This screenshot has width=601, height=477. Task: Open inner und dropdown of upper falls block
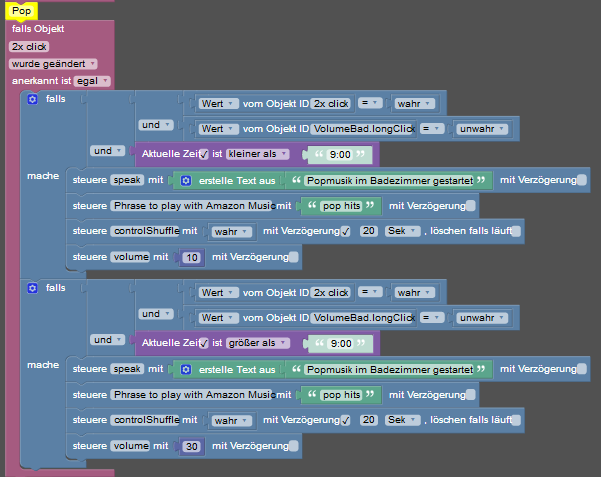click(x=156, y=125)
